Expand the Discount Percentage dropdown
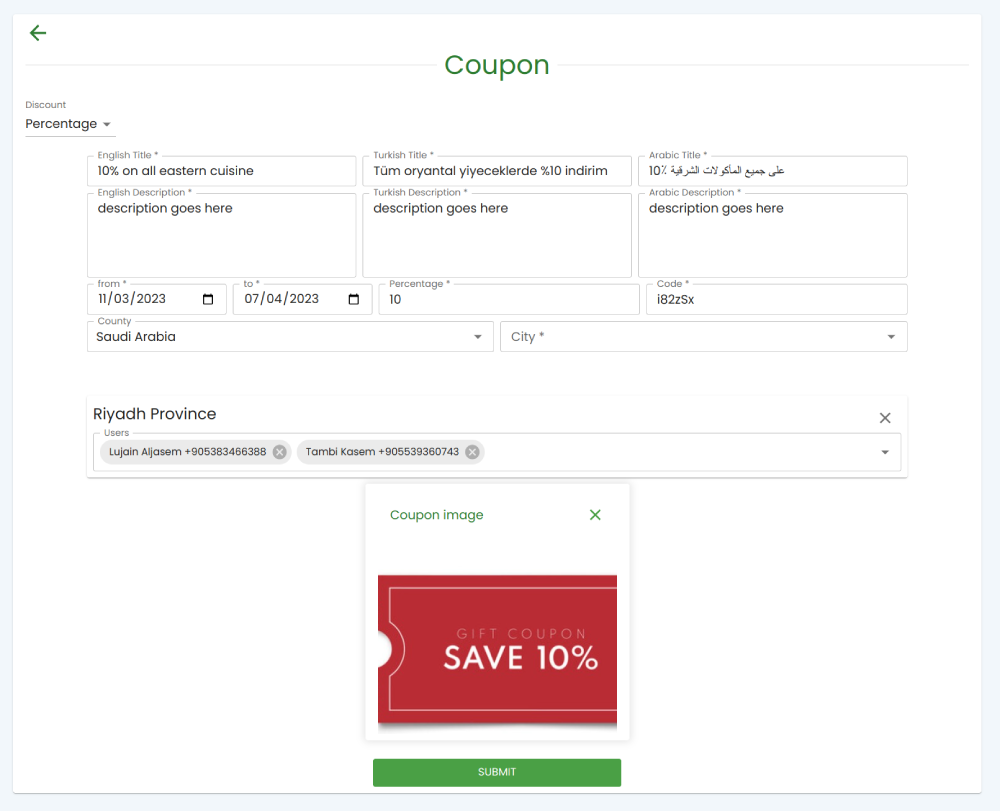This screenshot has width=1000, height=811. [x=70, y=124]
